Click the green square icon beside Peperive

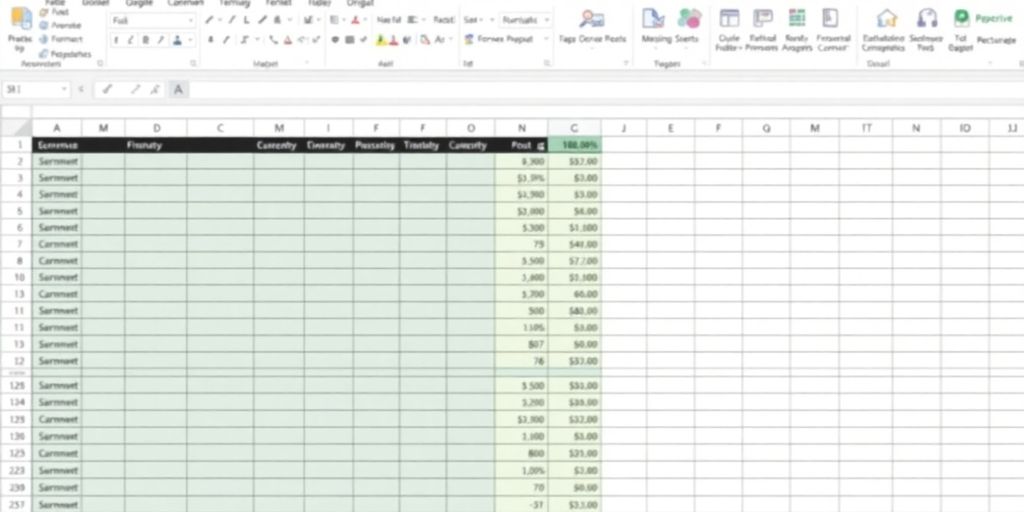(961, 18)
